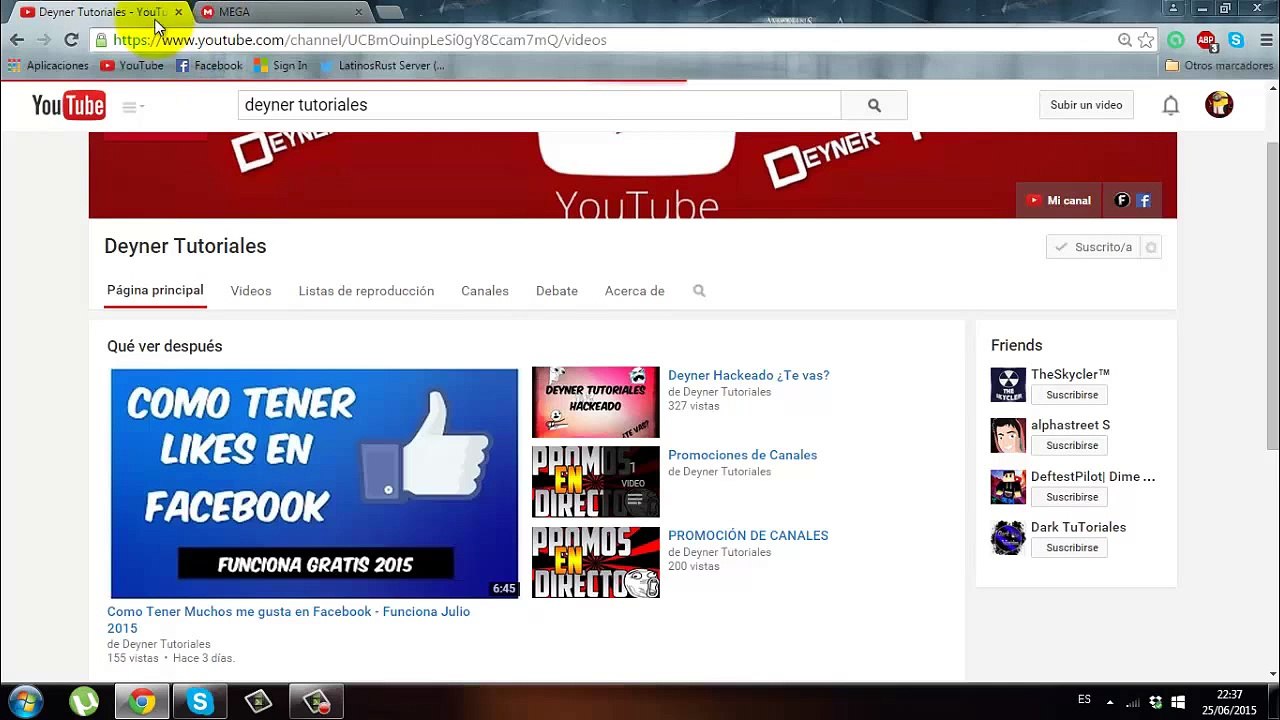Open the Listas de reproducción tab
This screenshot has width=1280, height=720.
click(x=366, y=291)
